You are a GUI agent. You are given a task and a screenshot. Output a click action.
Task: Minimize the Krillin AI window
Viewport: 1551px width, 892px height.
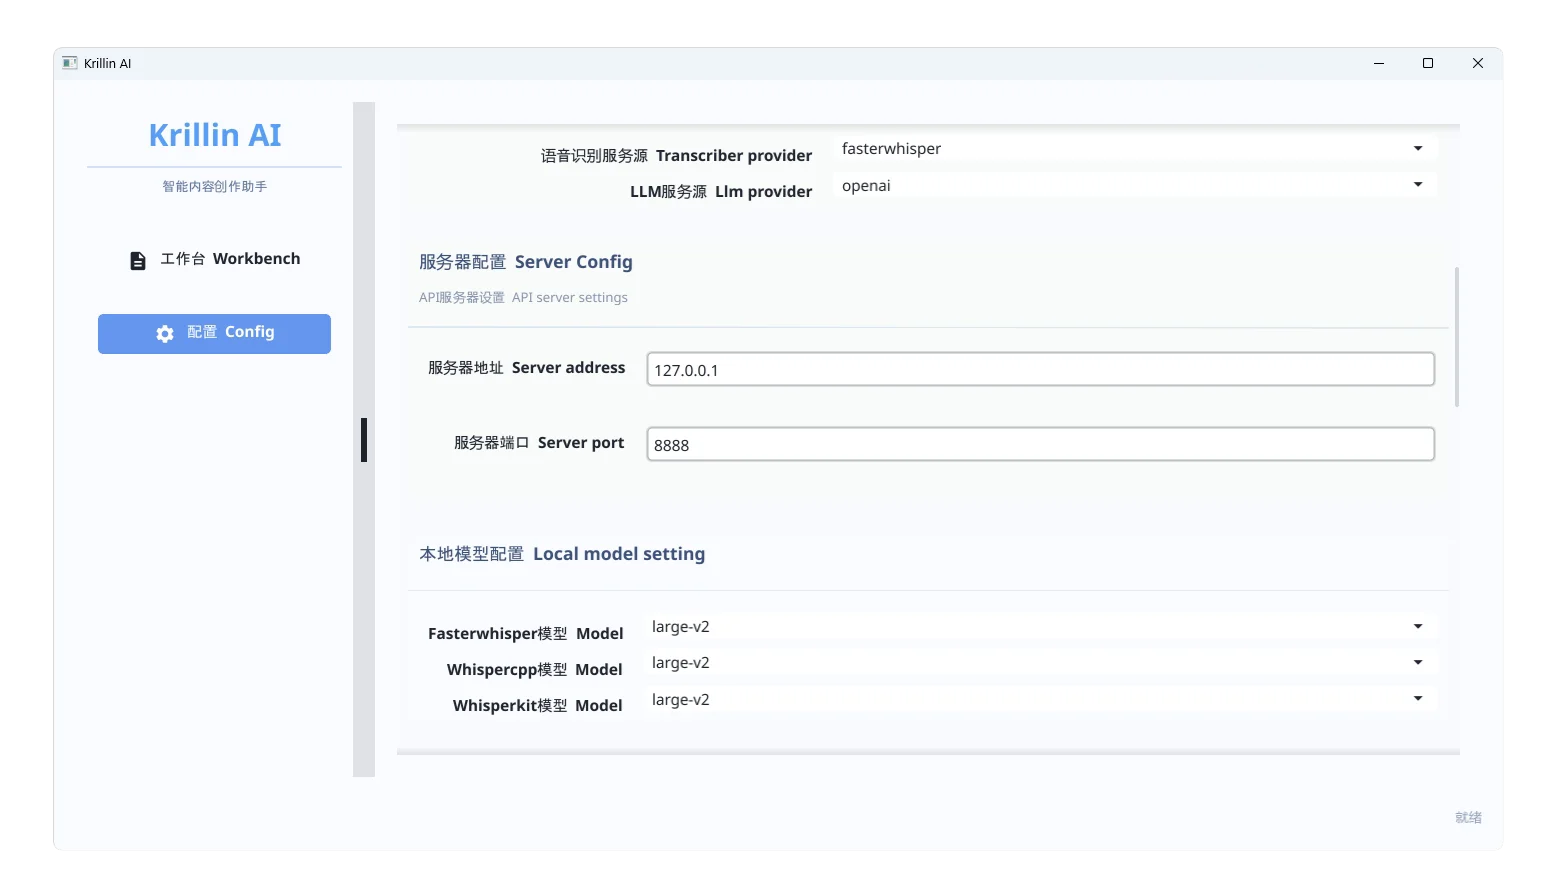(x=1378, y=63)
